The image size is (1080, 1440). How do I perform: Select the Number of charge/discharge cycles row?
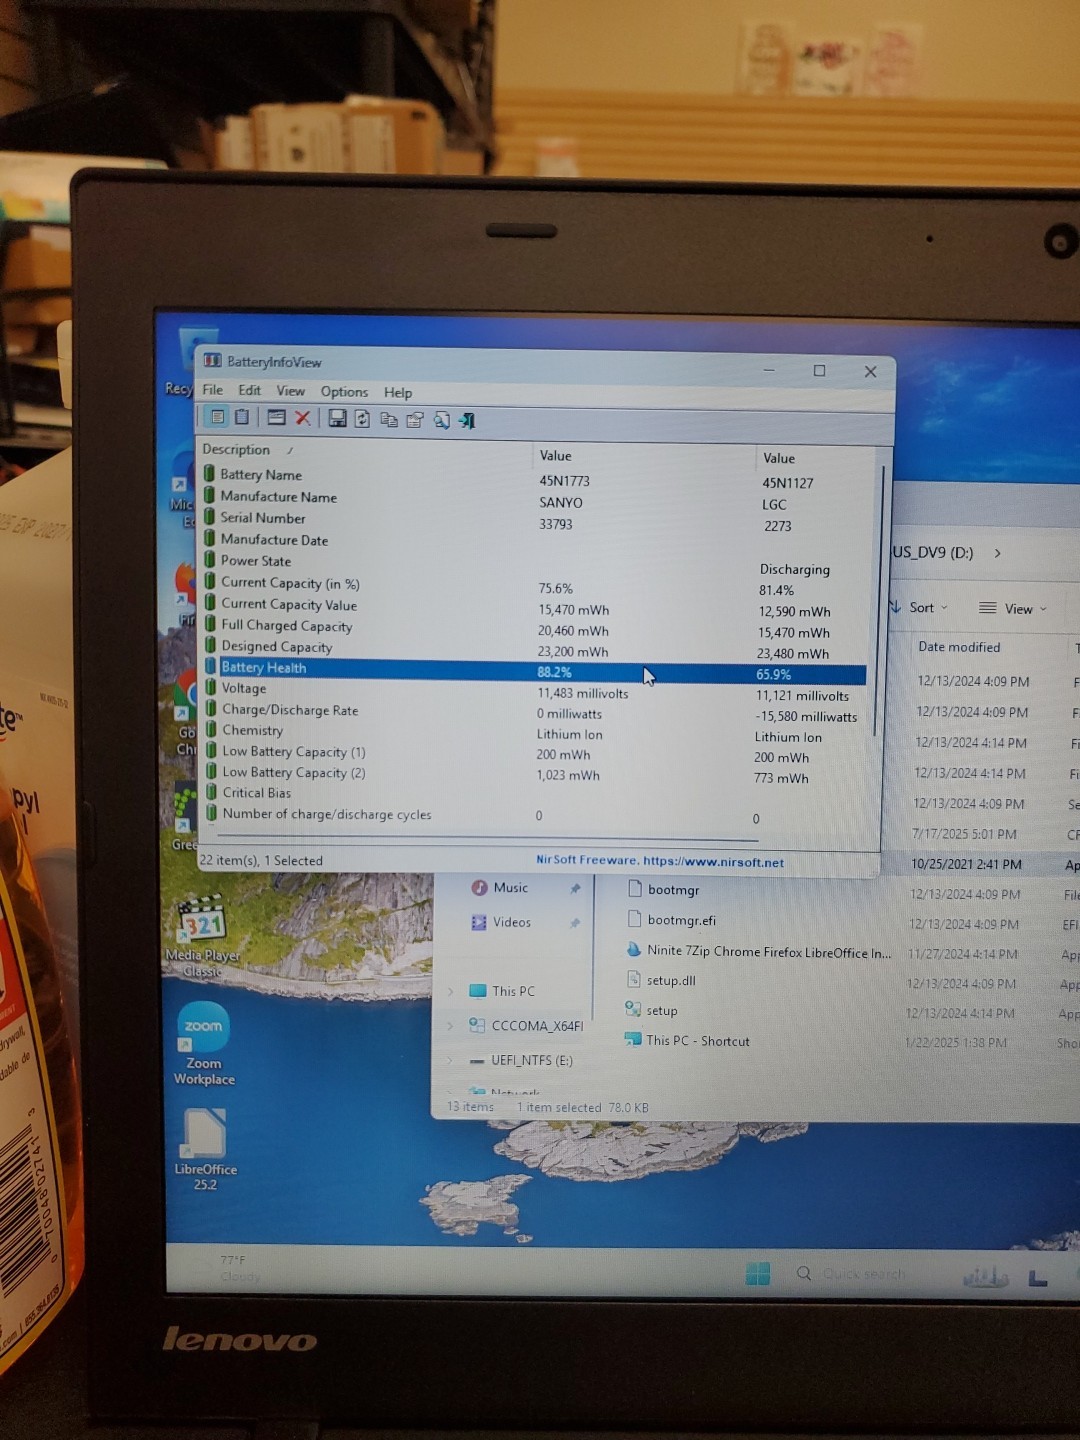coord(536,816)
